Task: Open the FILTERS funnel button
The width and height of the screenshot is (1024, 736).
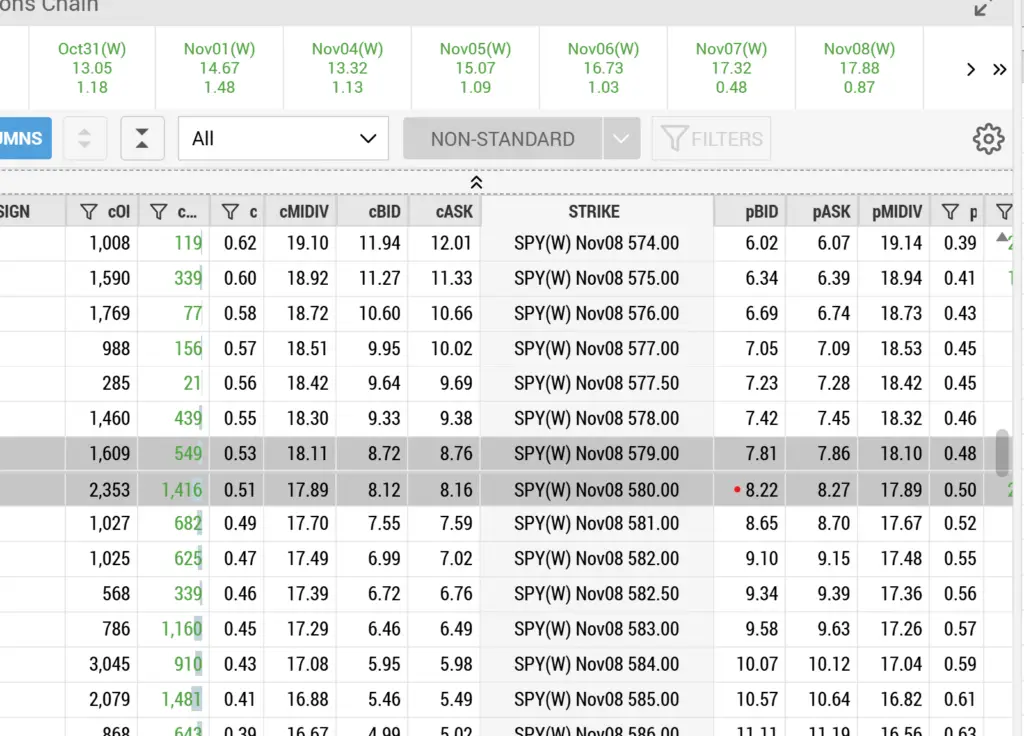Action: point(711,138)
